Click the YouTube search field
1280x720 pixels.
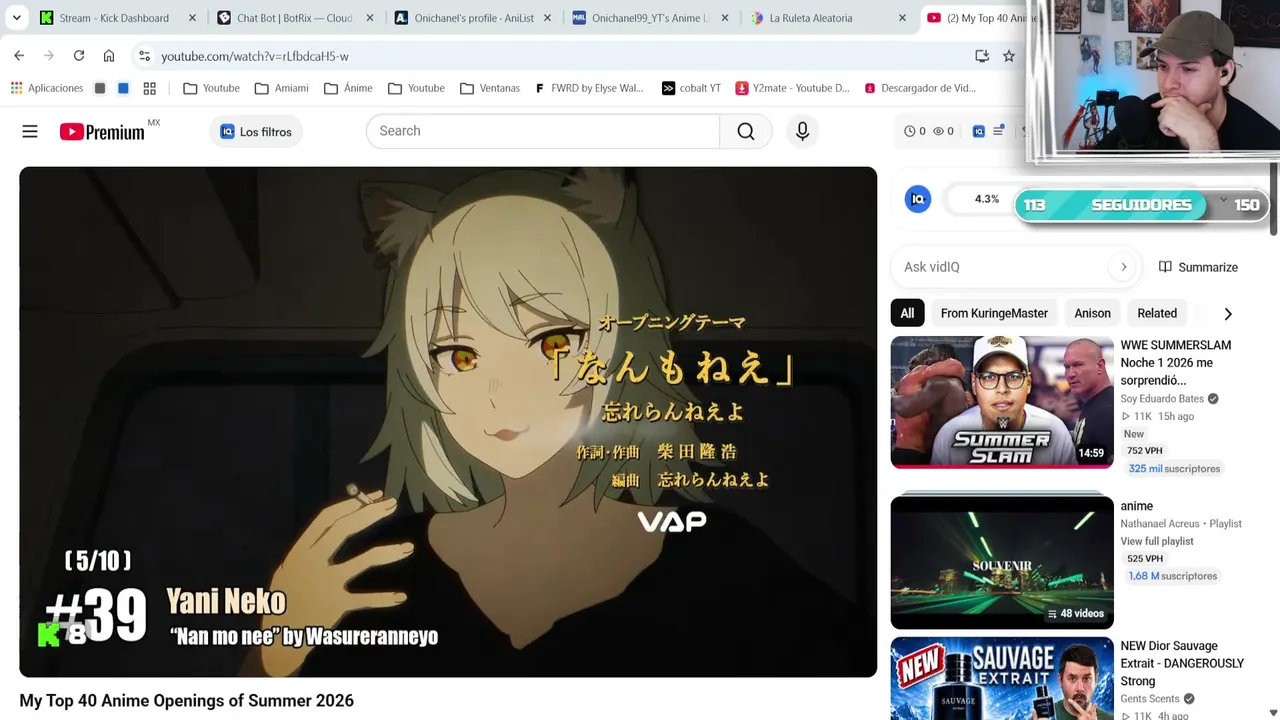click(x=543, y=131)
